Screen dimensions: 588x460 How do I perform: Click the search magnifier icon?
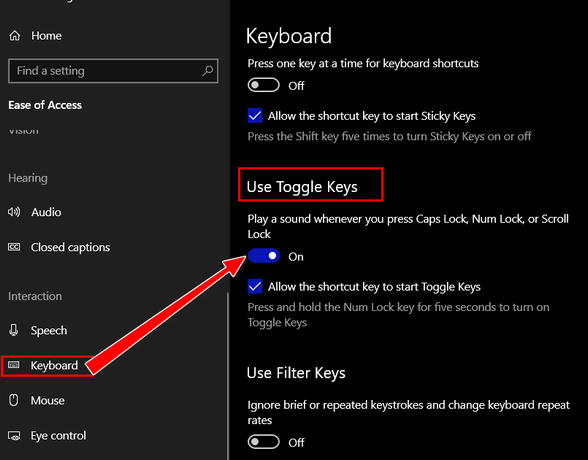click(207, 70)
